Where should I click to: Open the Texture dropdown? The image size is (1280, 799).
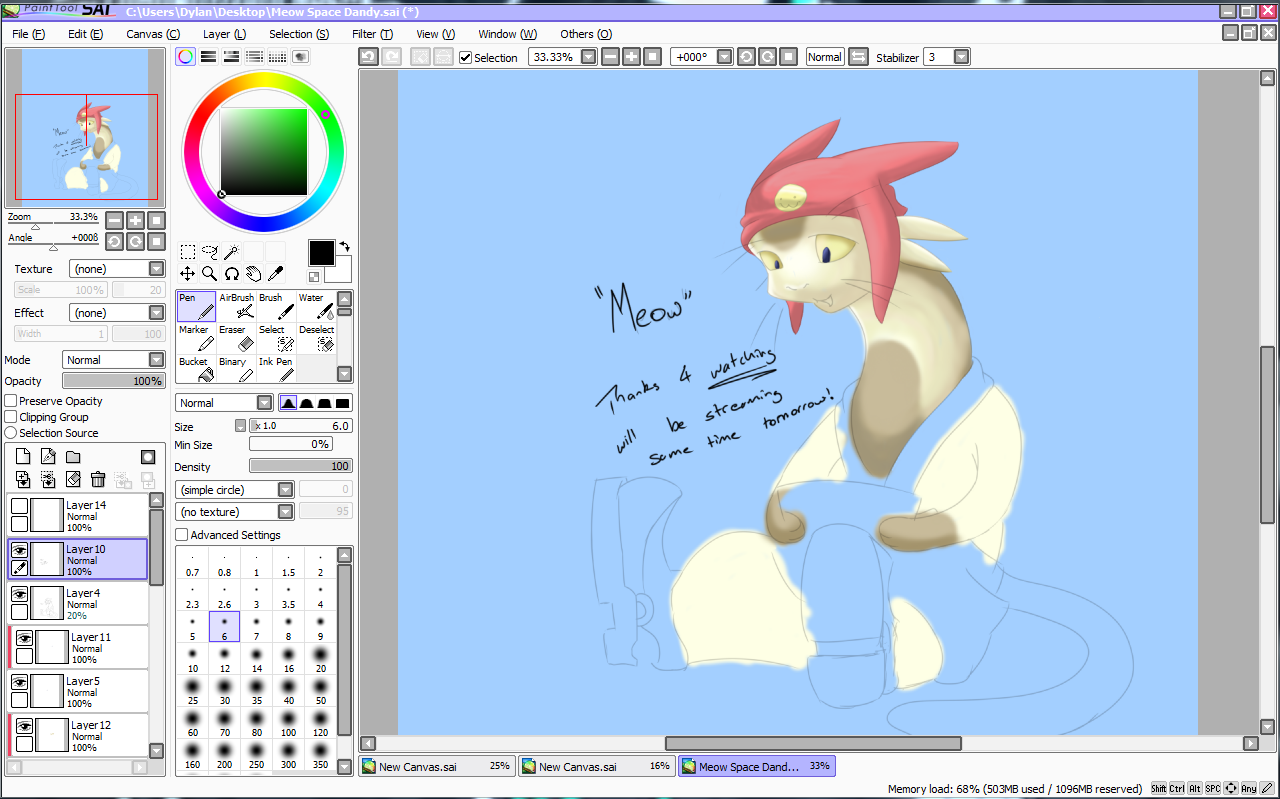(x=156, y=269)
